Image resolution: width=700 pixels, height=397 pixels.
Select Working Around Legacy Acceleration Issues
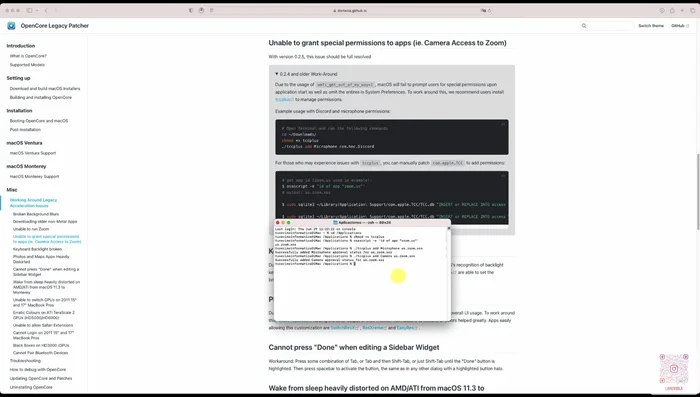pyautogui.click(x=33, y=203)
